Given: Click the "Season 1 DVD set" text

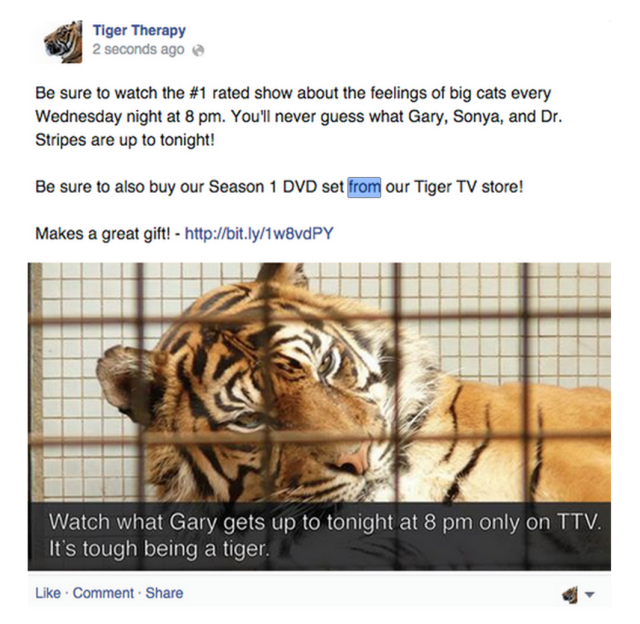Looking at the screenshot, I should point(277,187).
